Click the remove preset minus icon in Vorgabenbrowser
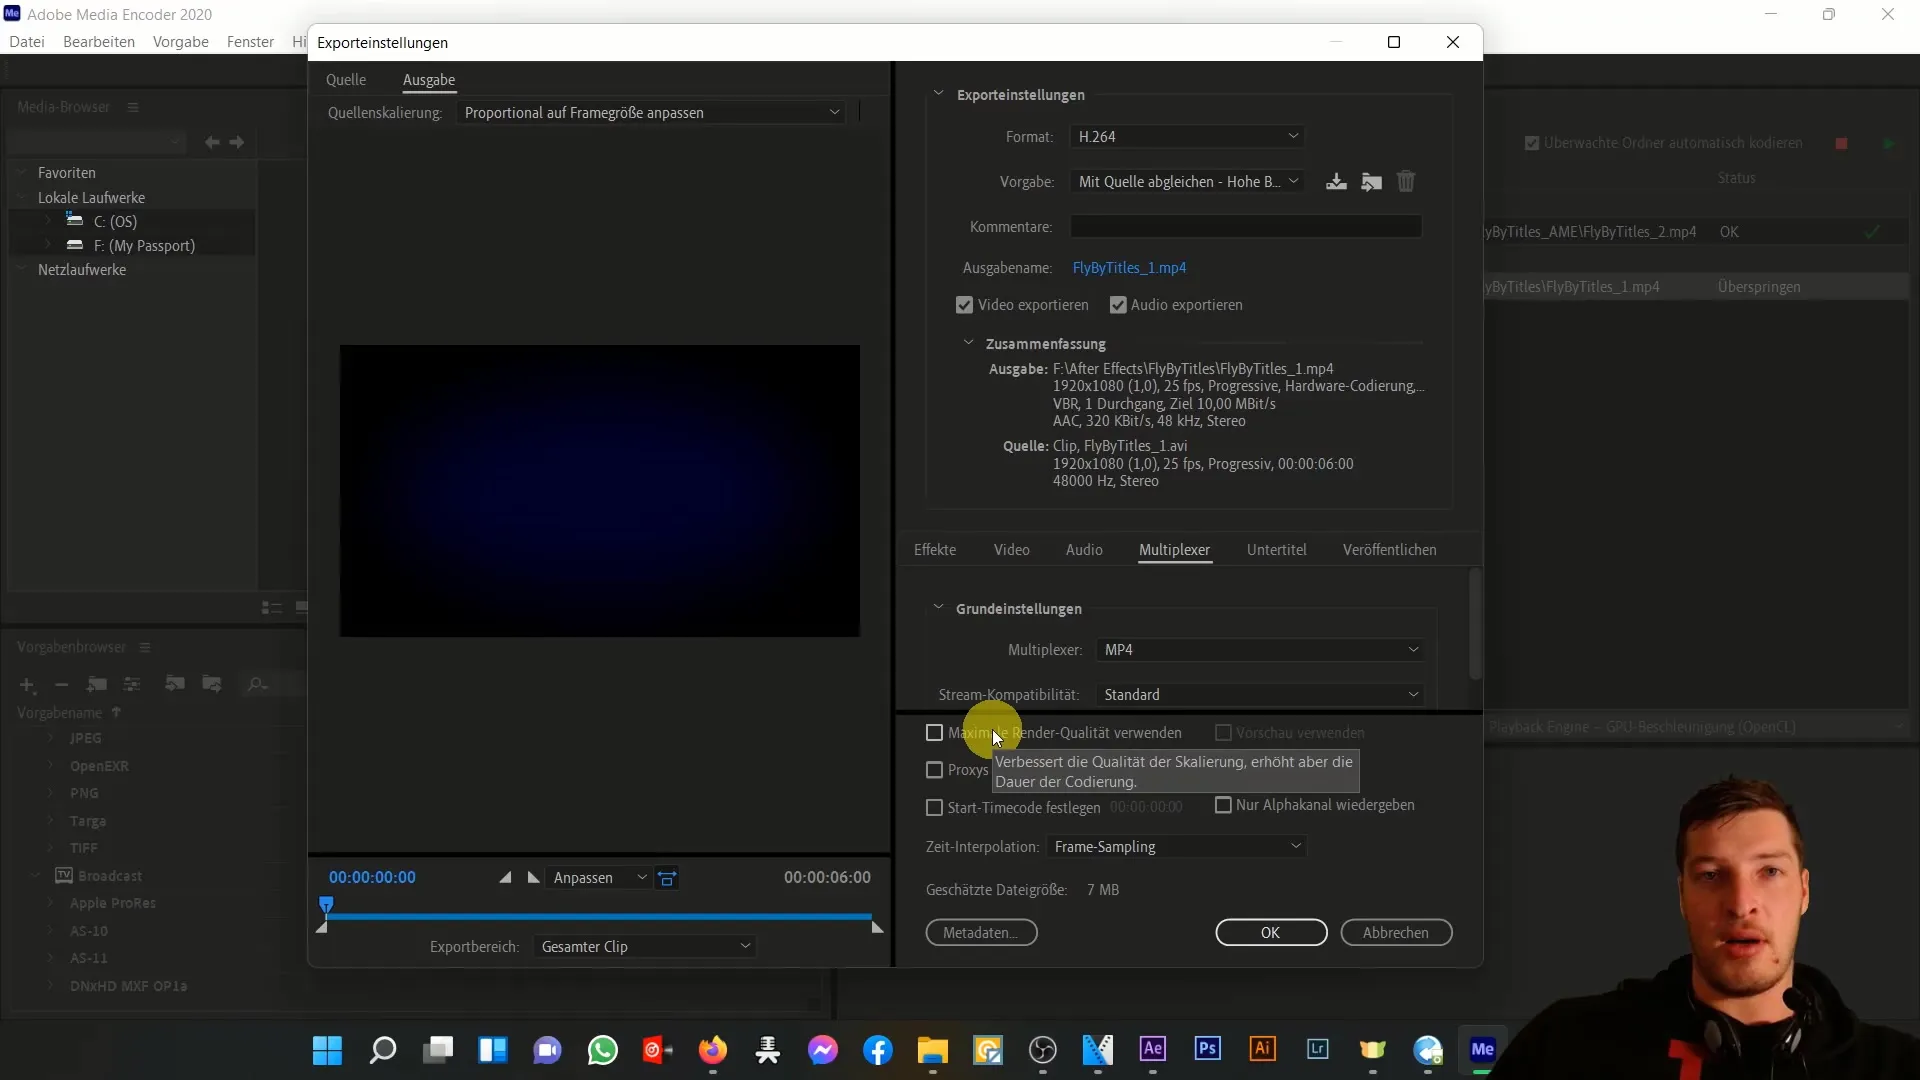1920x1080 pixels. (61, 685)
